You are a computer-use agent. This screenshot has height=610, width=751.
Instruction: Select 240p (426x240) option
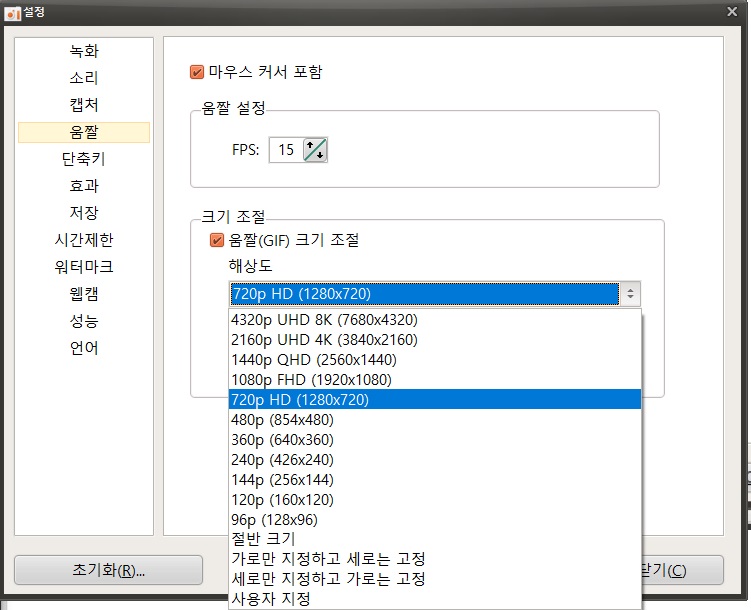[435, 460]
